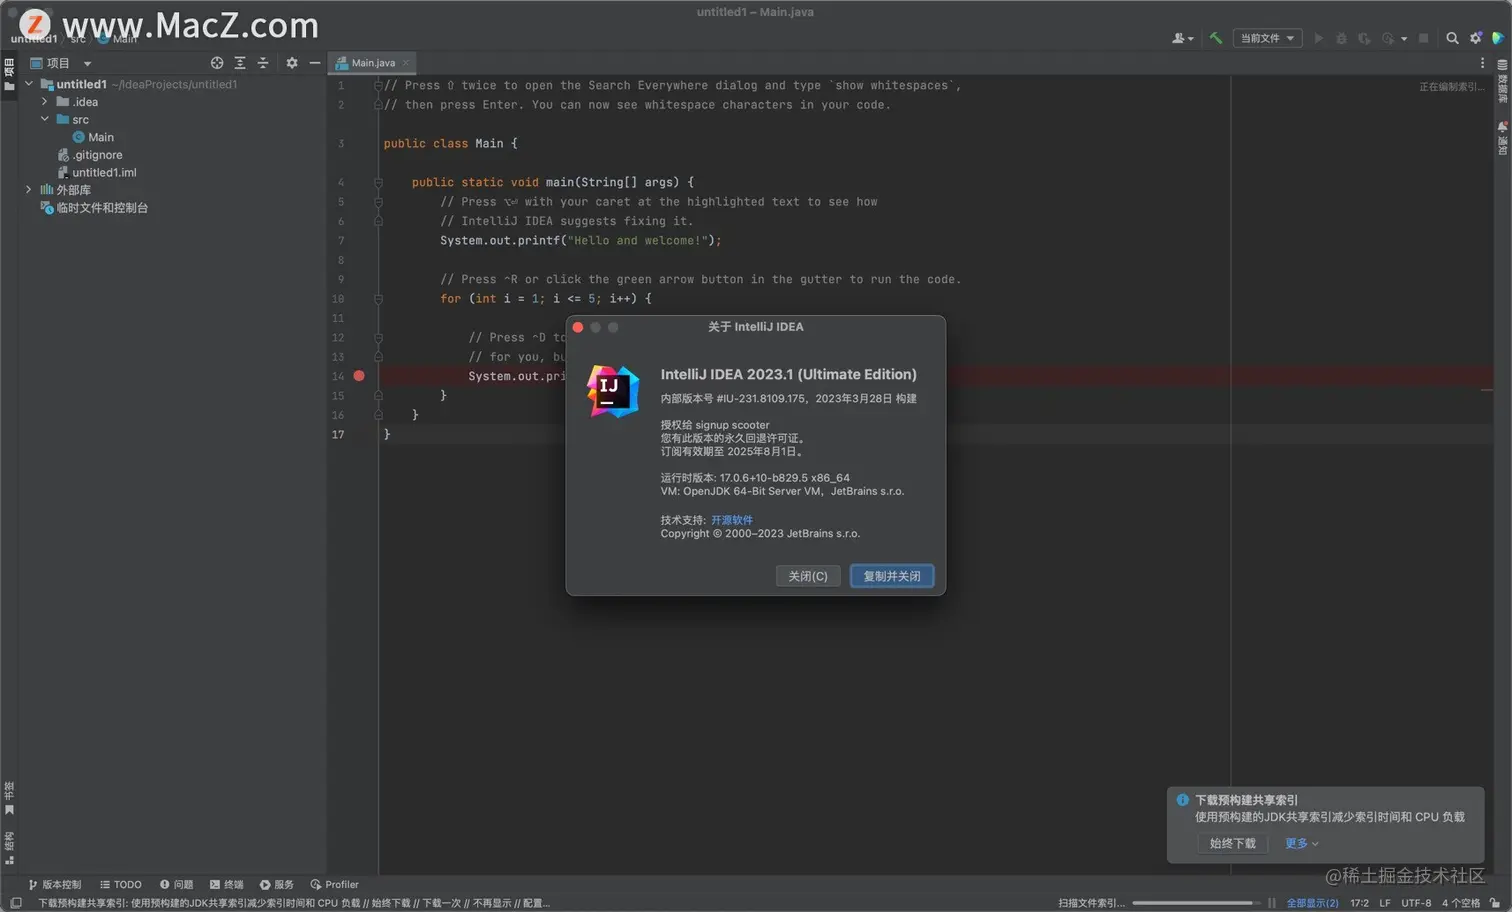Toggle read-only lock icon in status bar
Image resolution: width=1512 pixels, height=912 pixels.
tap(1495, 903)
